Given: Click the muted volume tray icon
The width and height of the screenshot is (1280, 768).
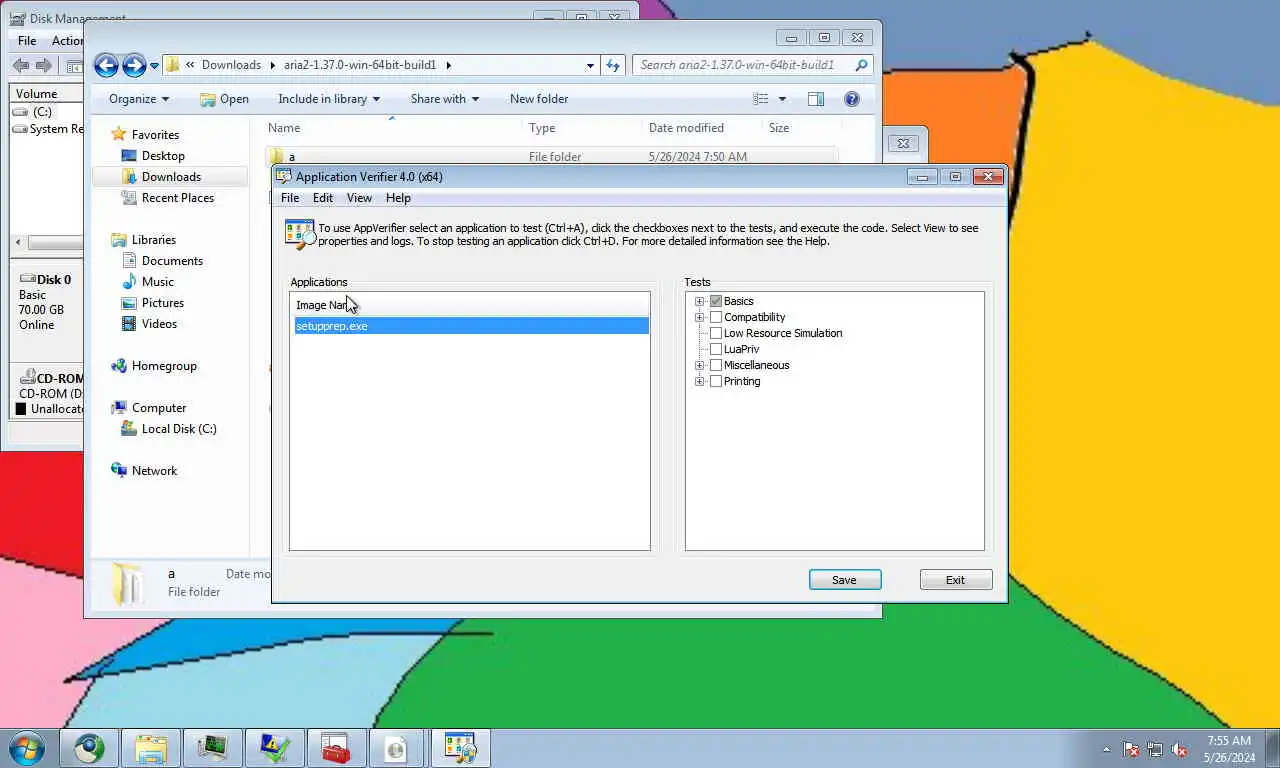Looking at the screenshot, I should point(1179,749).
